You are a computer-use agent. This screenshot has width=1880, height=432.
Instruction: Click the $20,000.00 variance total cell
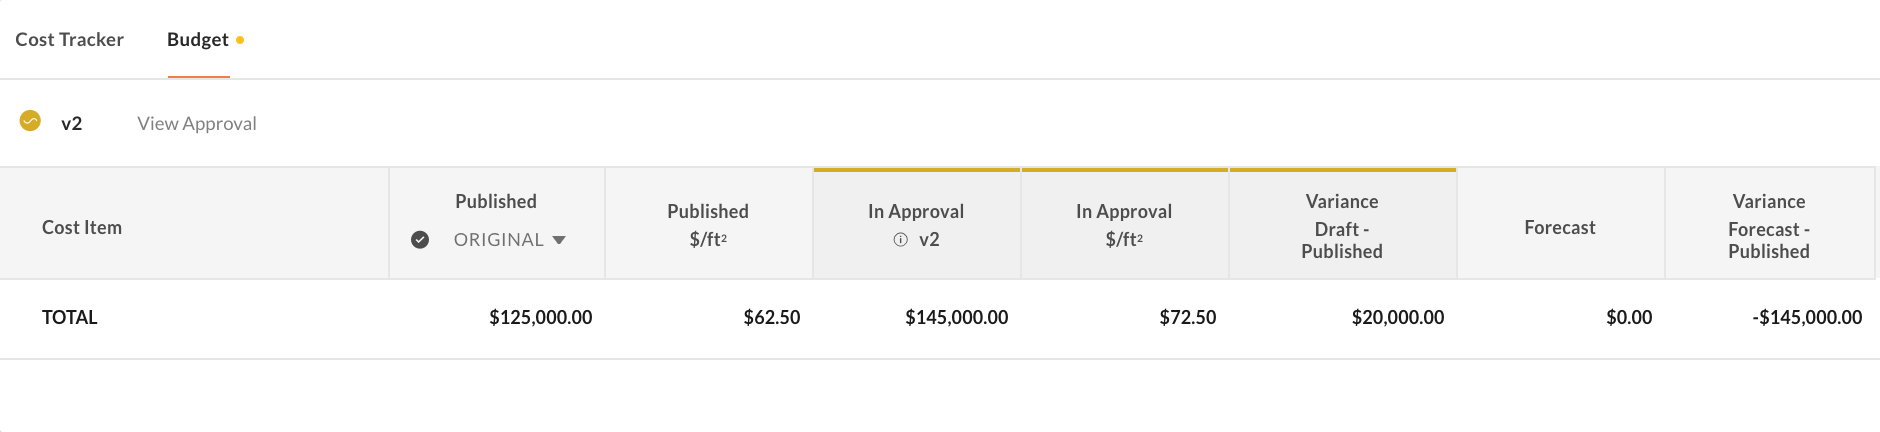pyautogui.click(x=1397, y=318)
